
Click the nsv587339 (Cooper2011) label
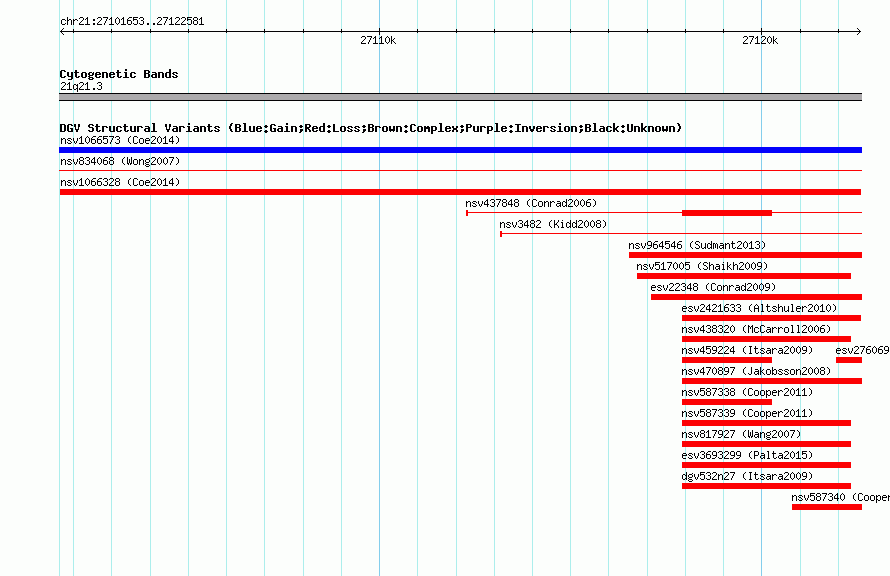(x=747, y=413)
